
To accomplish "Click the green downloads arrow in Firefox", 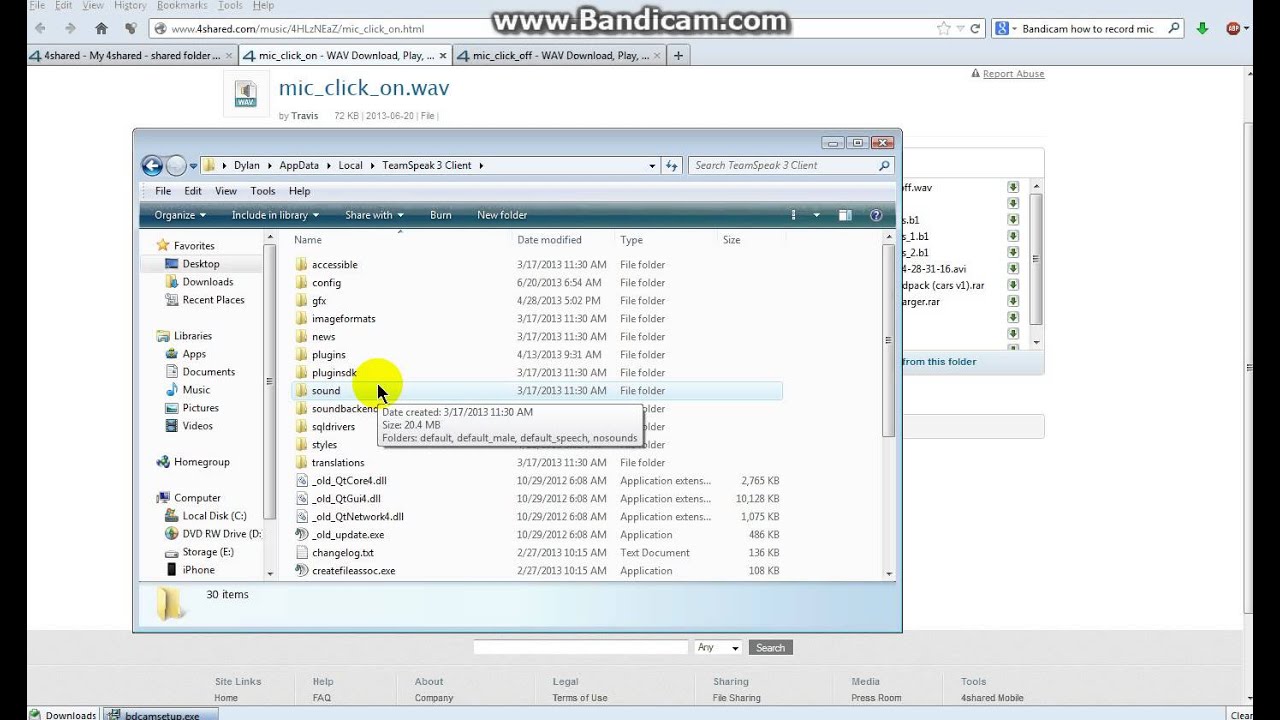I will coord(1202,29).
